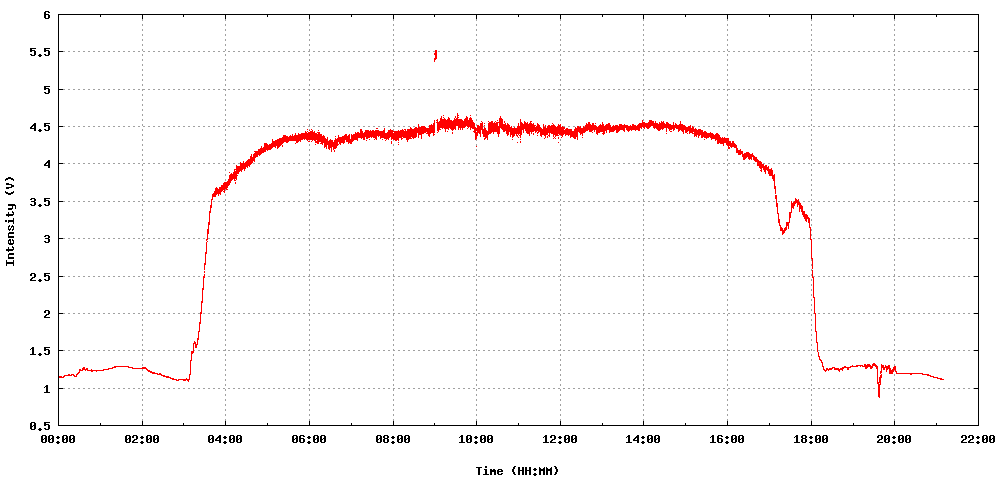The image size is (1000, 480).
Task: Click the 'Time (HH:MM)' x-axis label
Action: [x=517, y=471]
